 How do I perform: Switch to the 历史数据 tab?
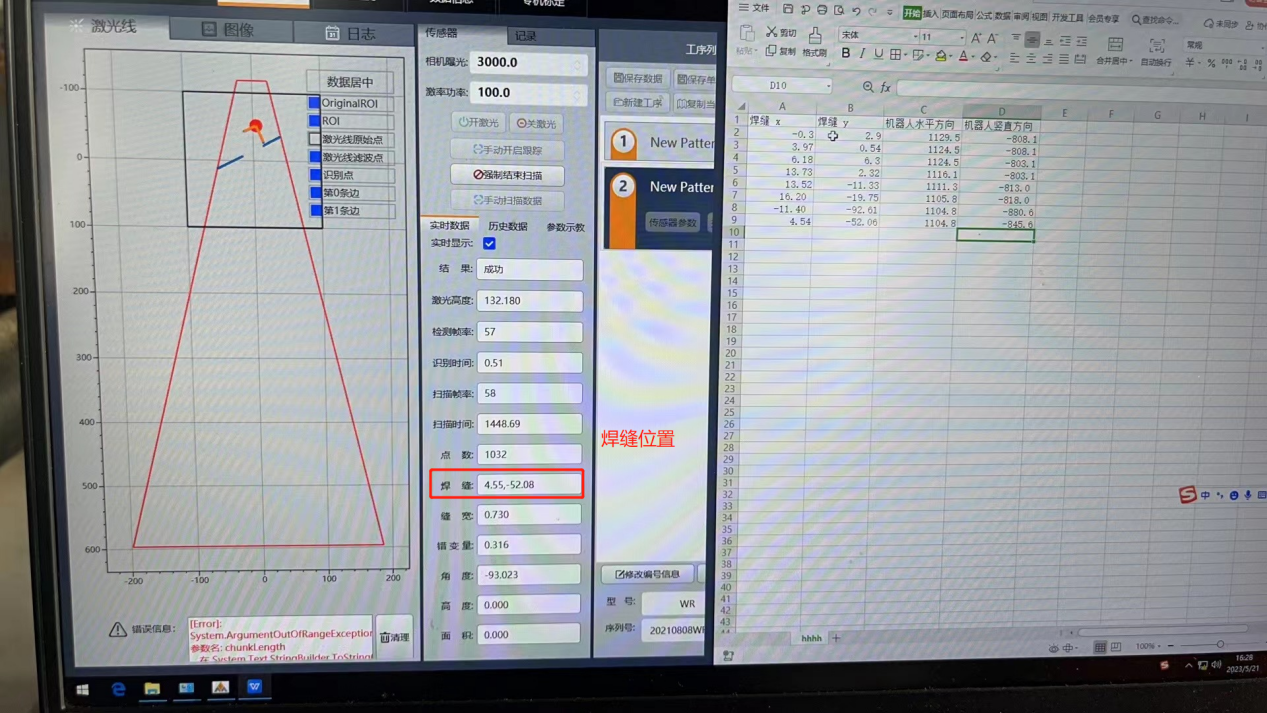tap(507, 227)
